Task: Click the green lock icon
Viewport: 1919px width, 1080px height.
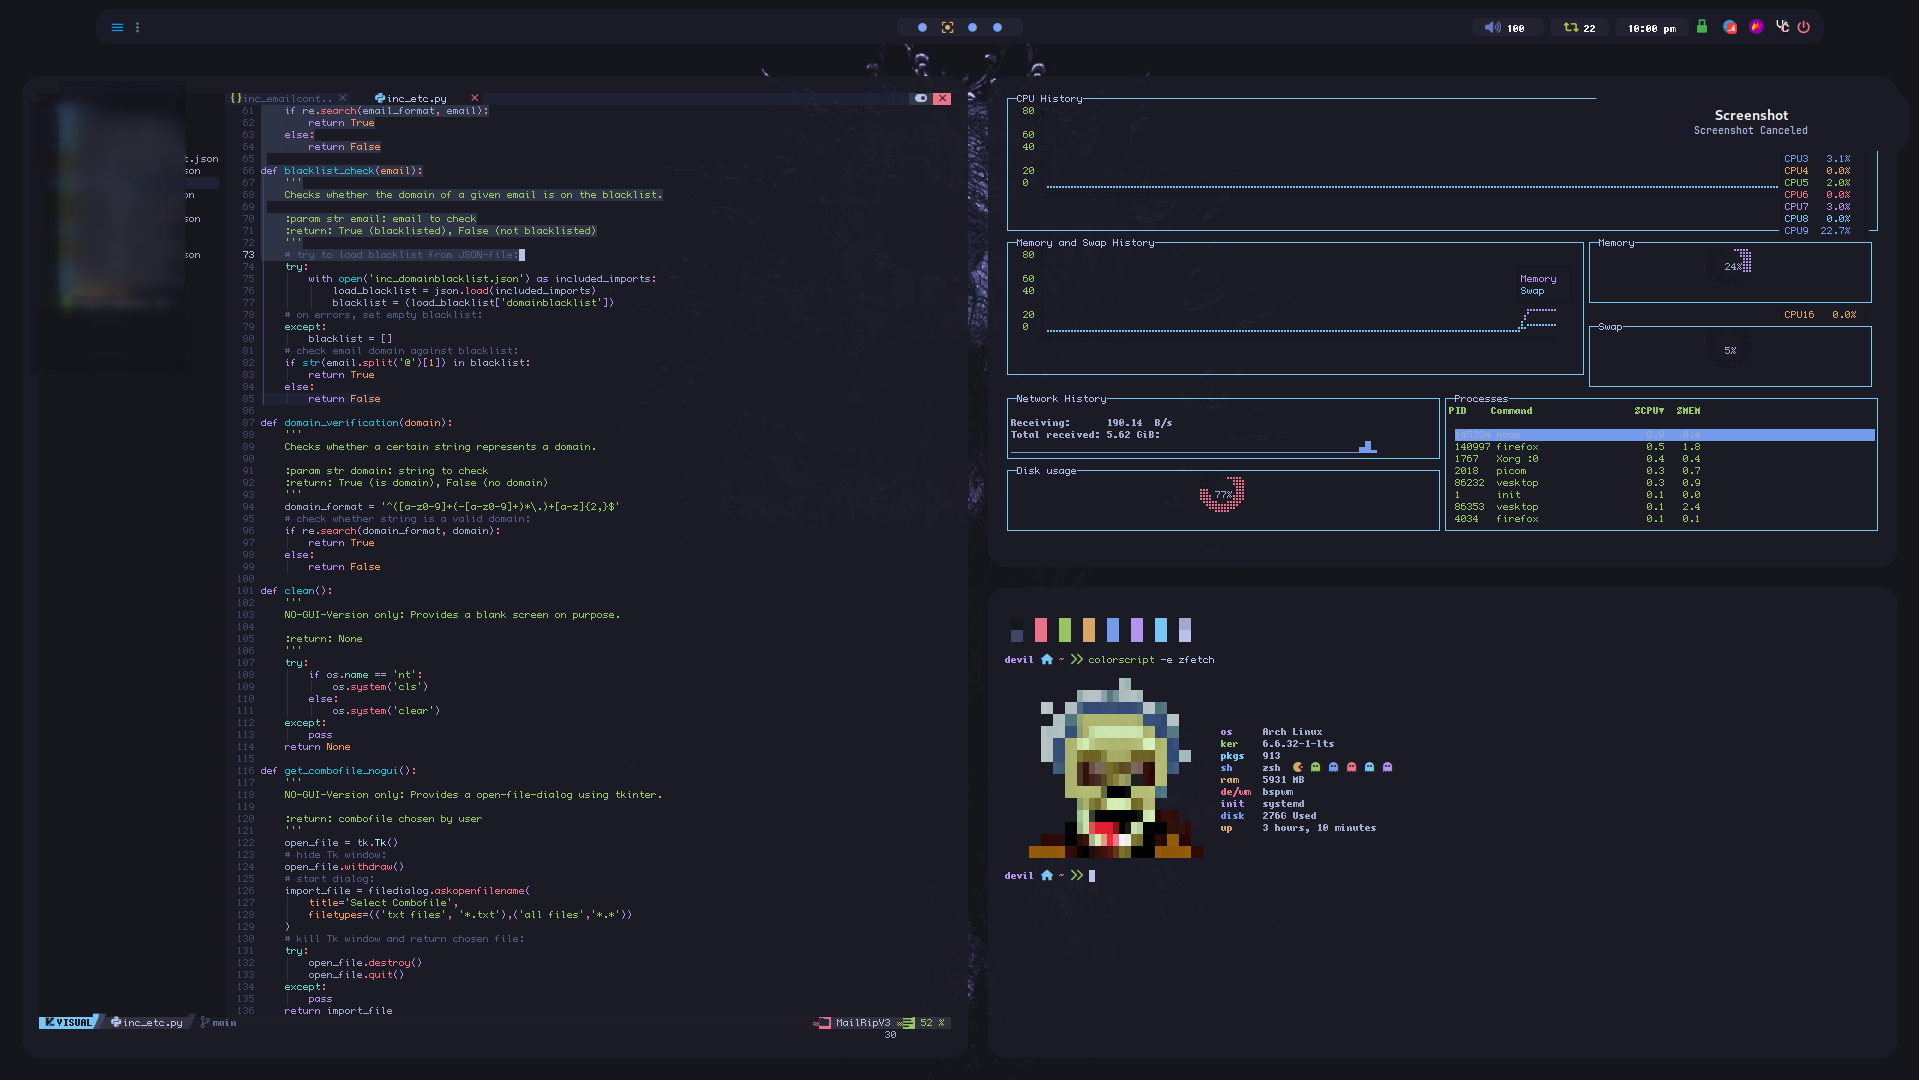Action: [x=1702, y=27]
